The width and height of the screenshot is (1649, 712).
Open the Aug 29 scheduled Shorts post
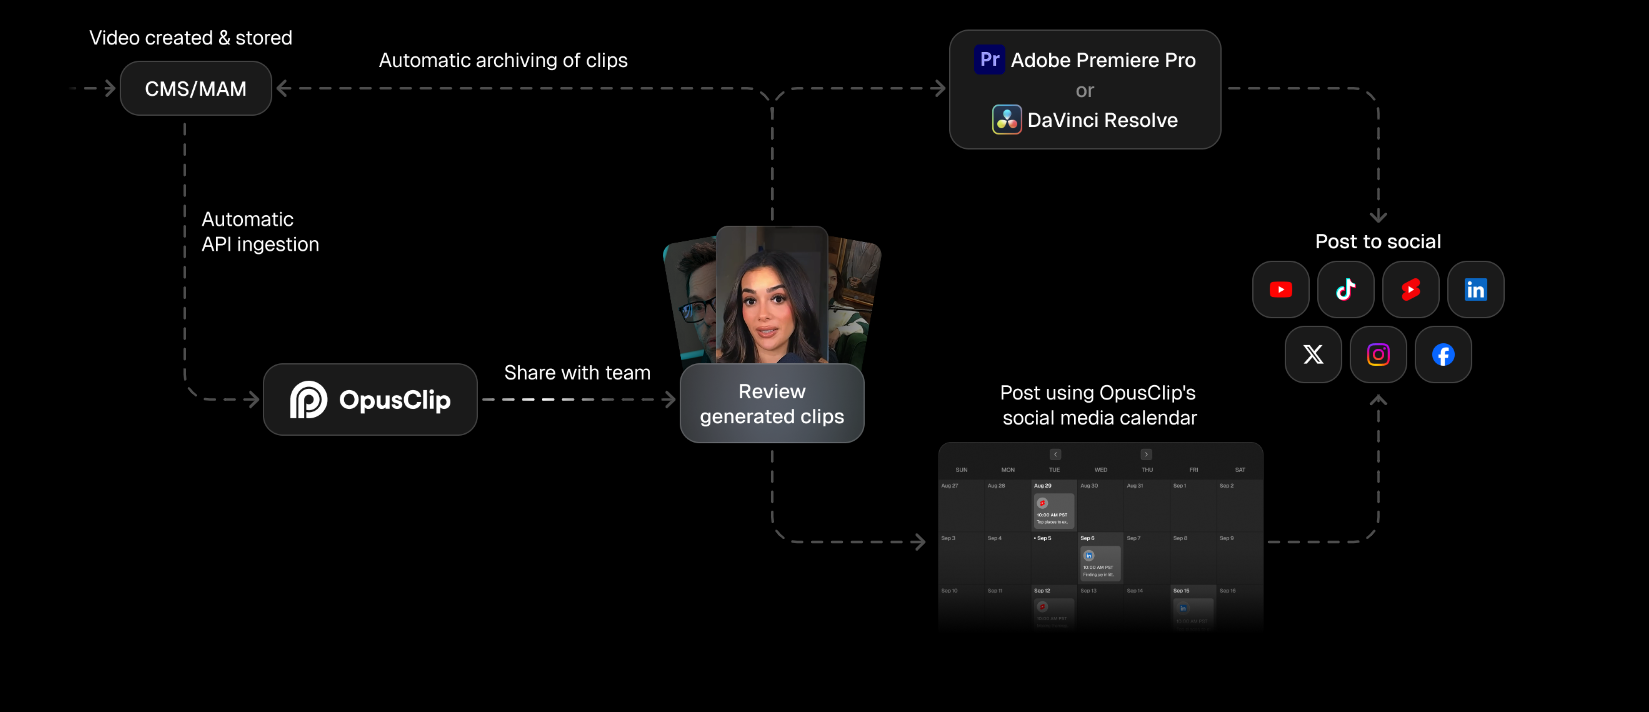pos(1053,510)
